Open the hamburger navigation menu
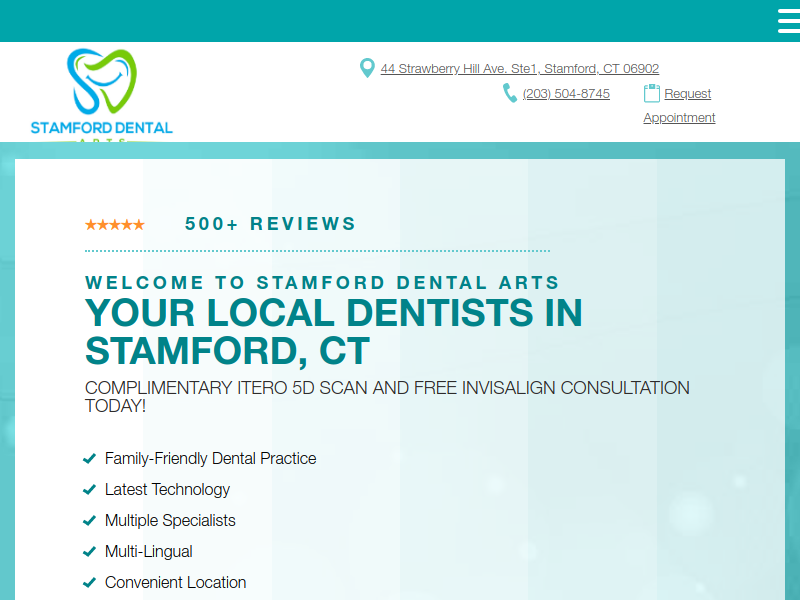The height and width of the screenshot is (600, 800). coord(789,21)
